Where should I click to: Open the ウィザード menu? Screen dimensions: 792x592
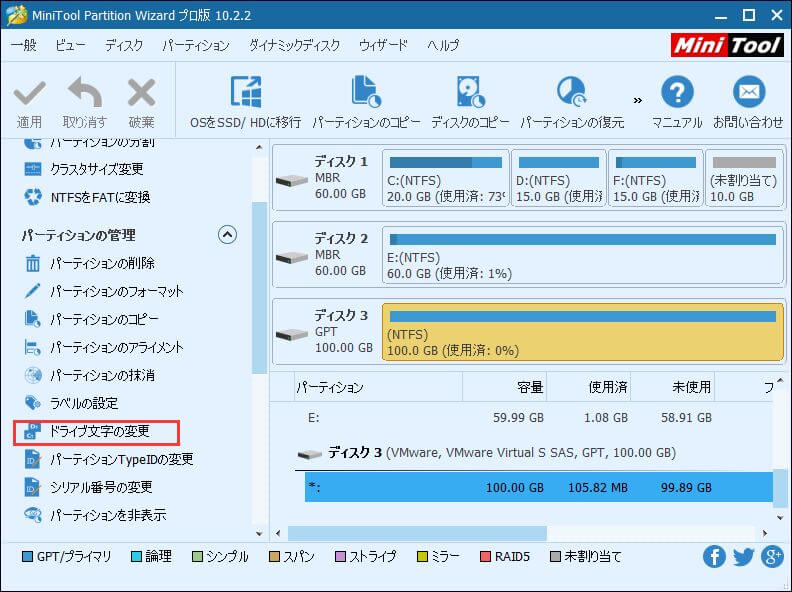[x=383, y=45]
